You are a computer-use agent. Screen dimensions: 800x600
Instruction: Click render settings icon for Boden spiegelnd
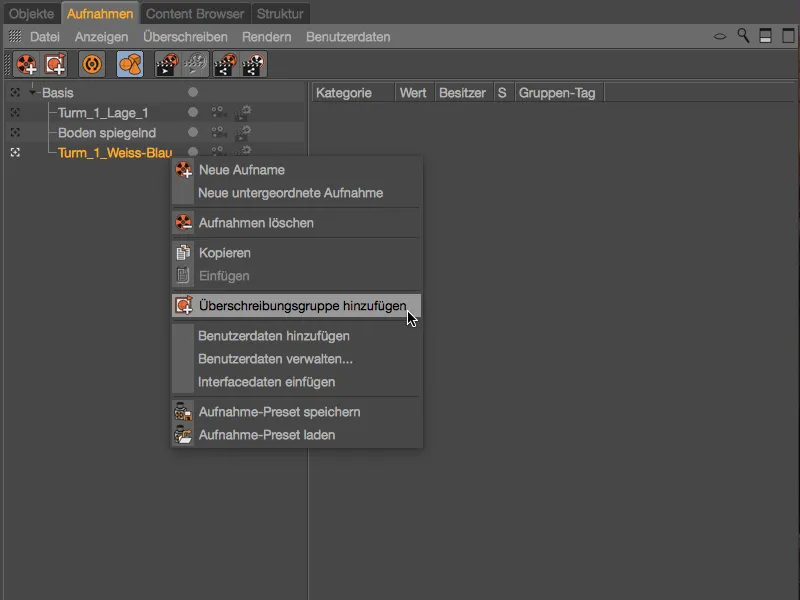pos(243,133)
